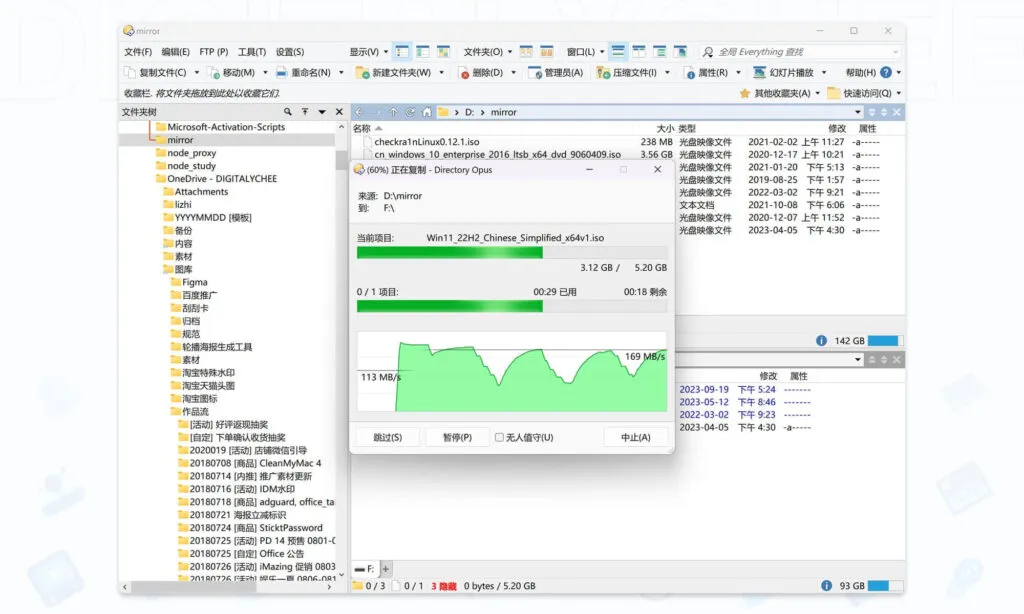Open the 帮助(H) help menu
The image size is (1024, 614).
pos(860,73)
